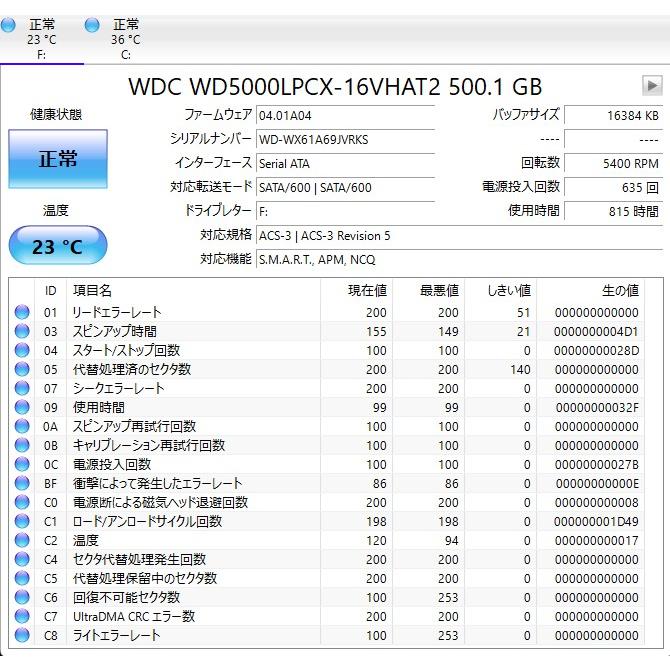Select the ロード/アンロードサイクル回数 attribute name

[147, 521]
